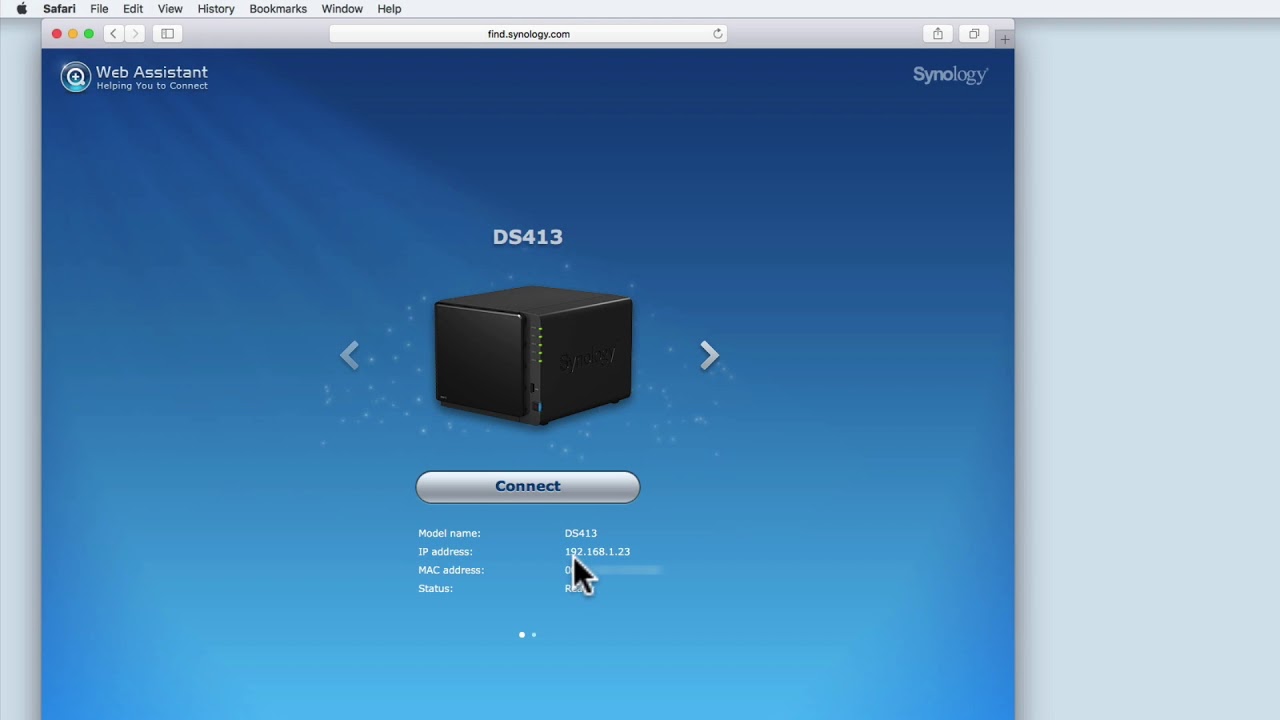Image resolution: width=1280 pixels, height=720 pixels.
Task: Go forward with Safari forward arrow
Action: (135, 34)
